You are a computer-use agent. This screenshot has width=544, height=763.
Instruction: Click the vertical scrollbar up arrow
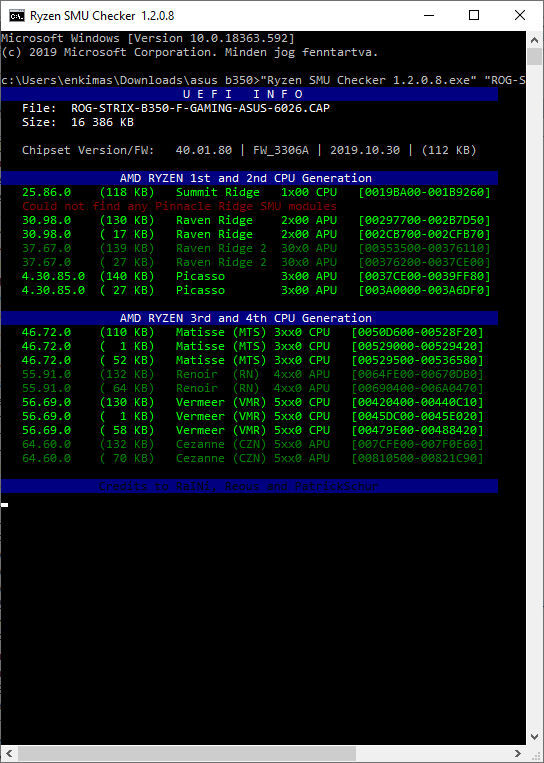[534, 39]
